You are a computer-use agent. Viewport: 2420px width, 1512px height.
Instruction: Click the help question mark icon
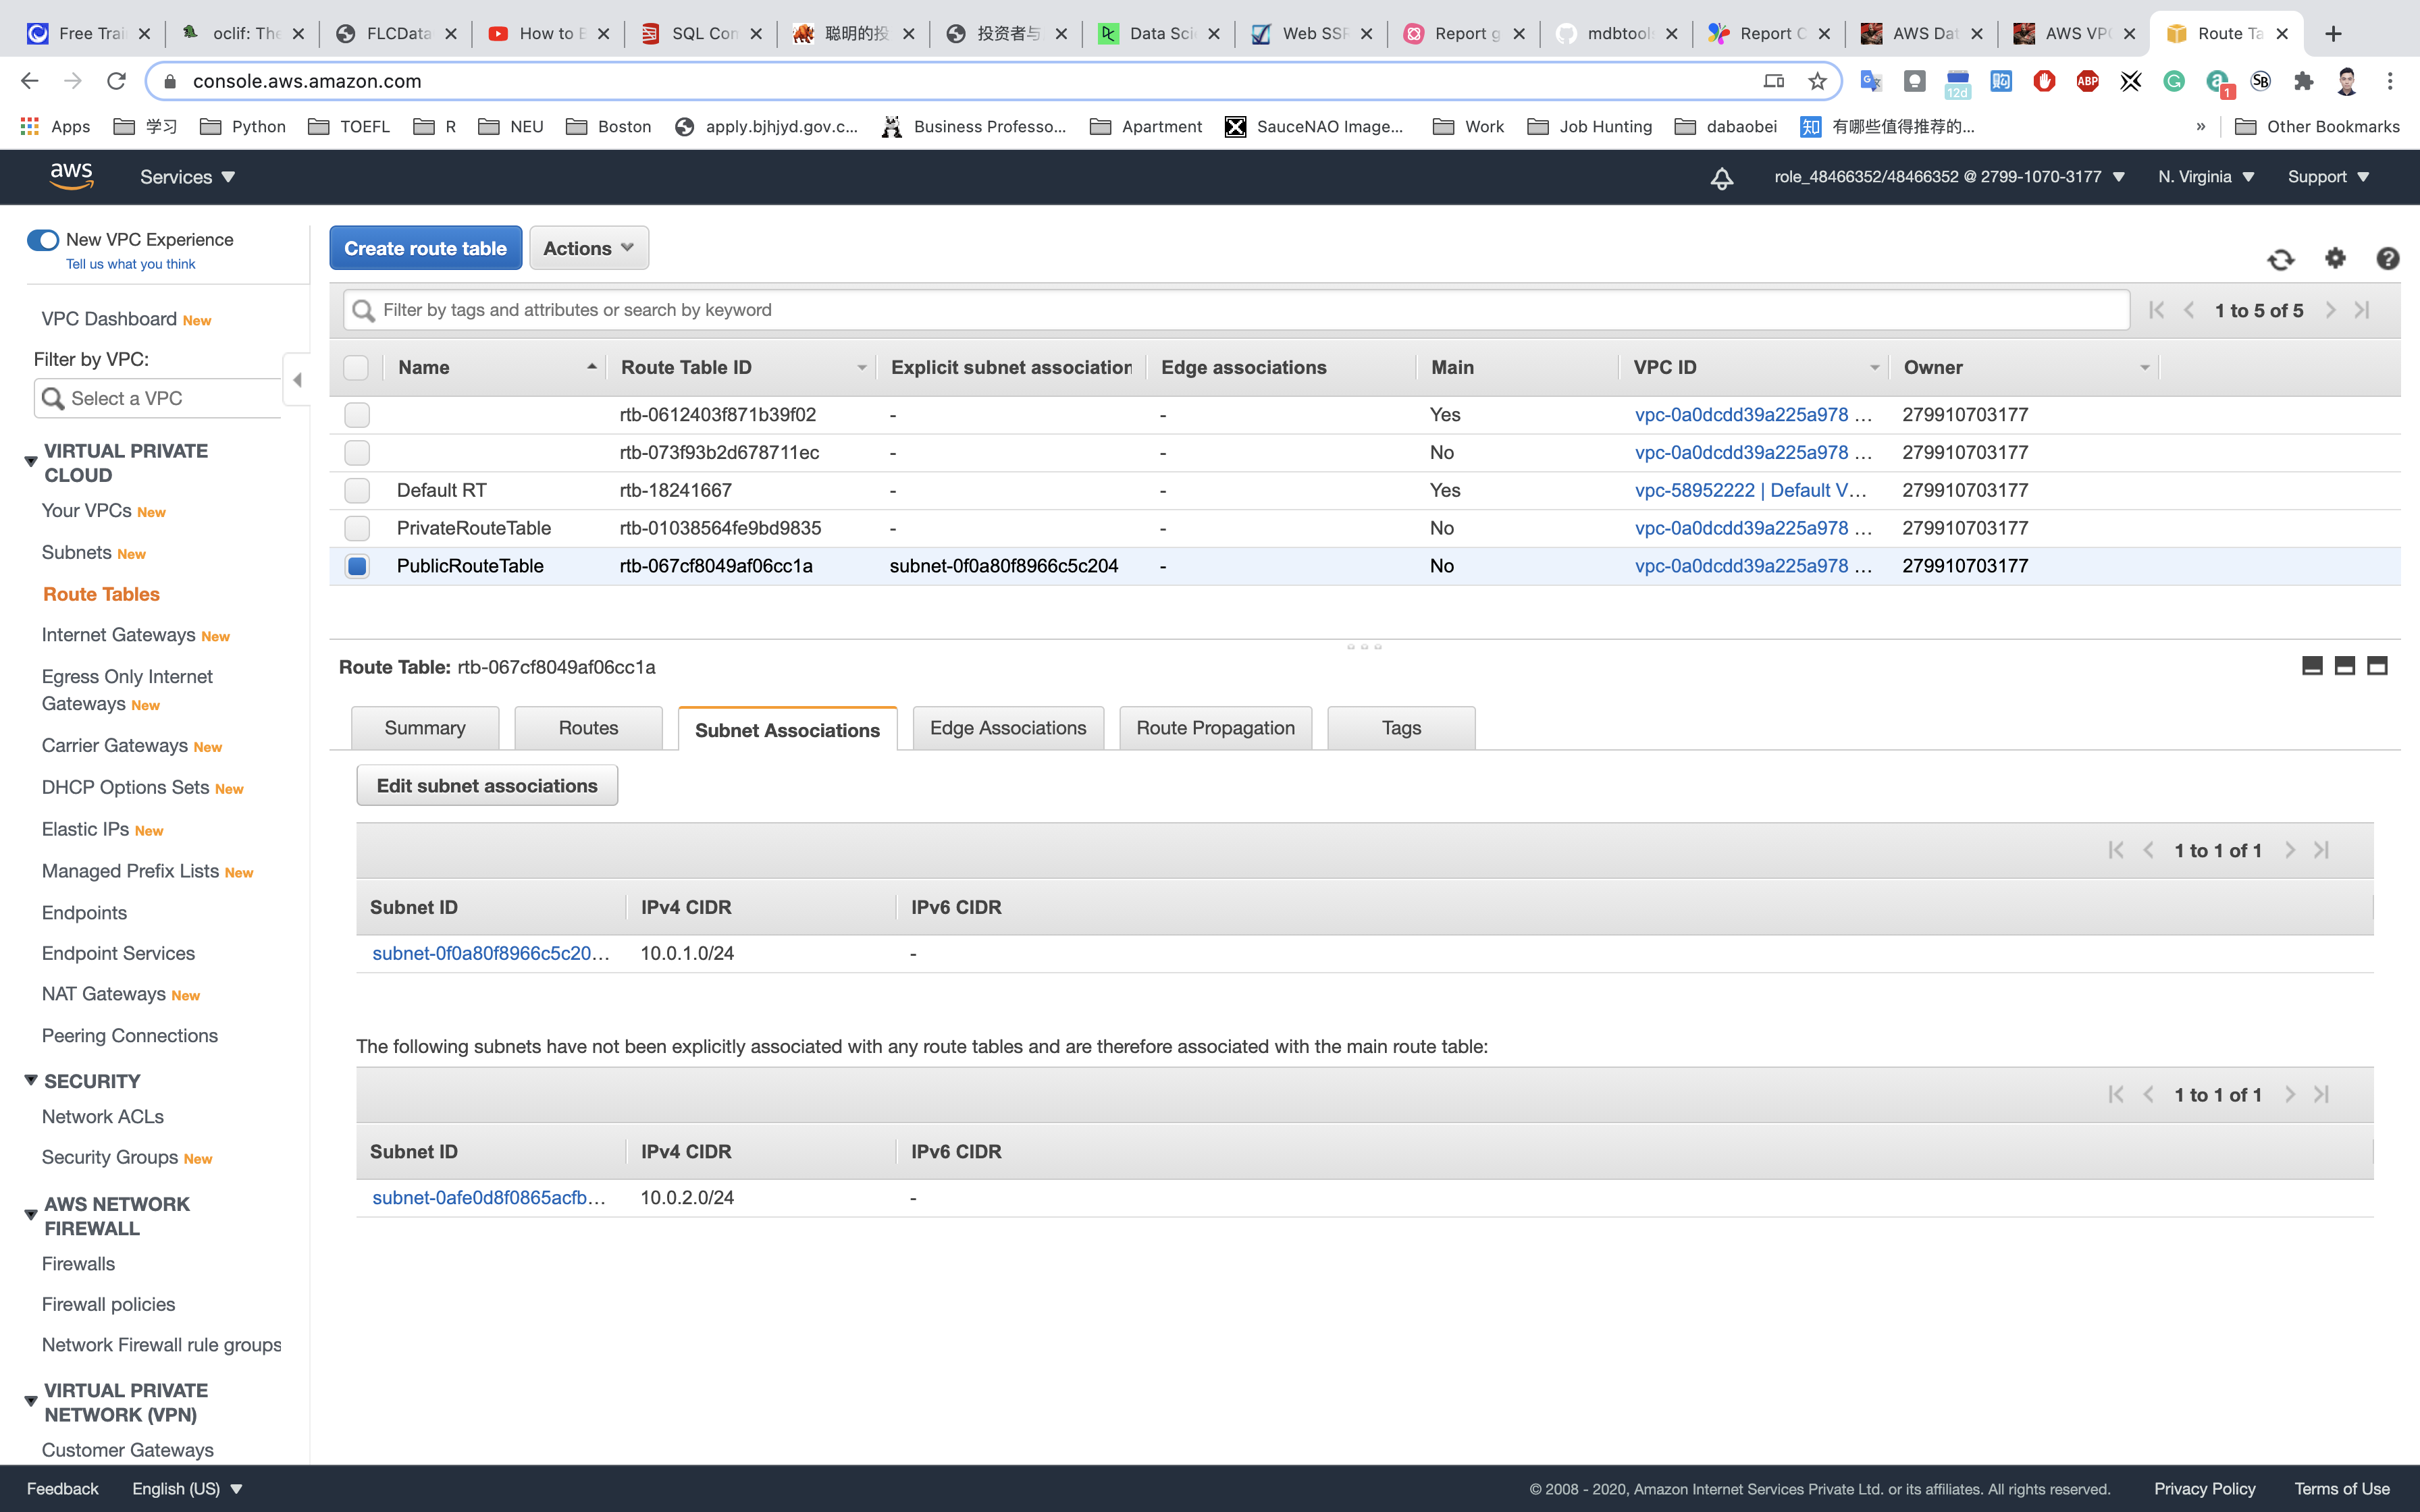[x=2387, y=259]
